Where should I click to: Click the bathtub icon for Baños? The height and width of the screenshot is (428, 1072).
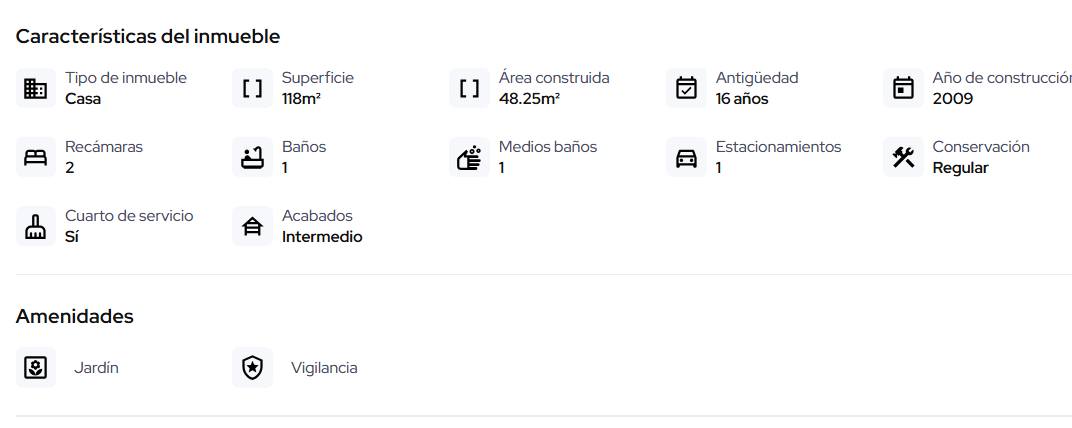click(253, 157)
